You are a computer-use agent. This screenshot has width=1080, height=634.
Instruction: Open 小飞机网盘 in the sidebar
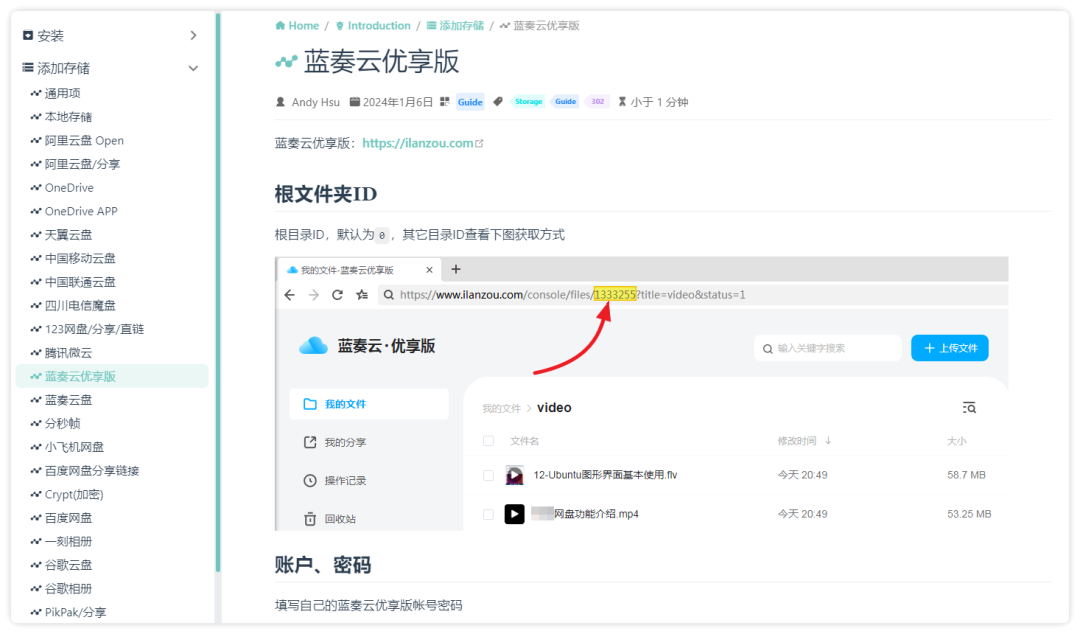coord(112,447)
